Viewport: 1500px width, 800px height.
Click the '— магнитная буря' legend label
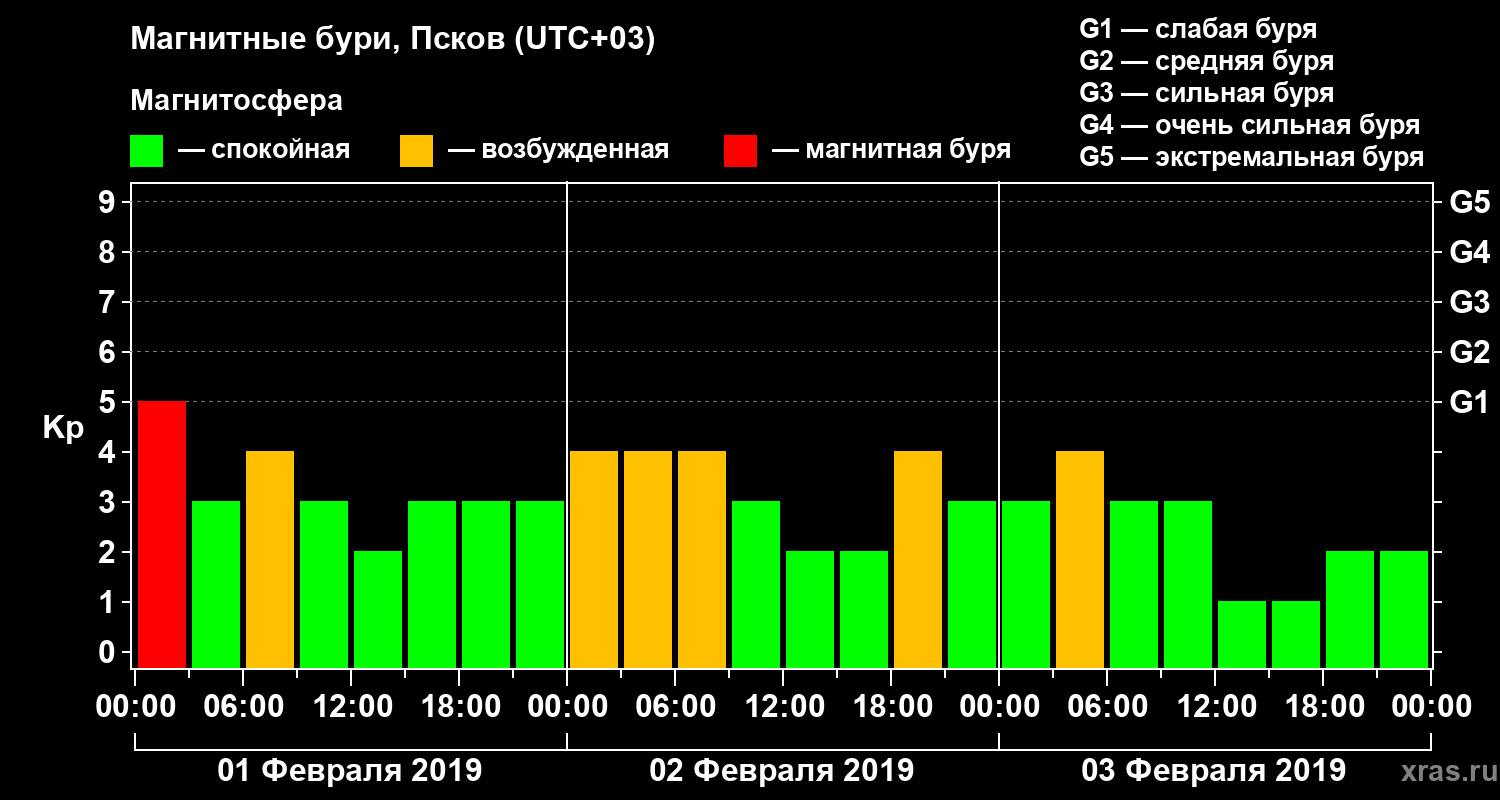pos(892,151)
